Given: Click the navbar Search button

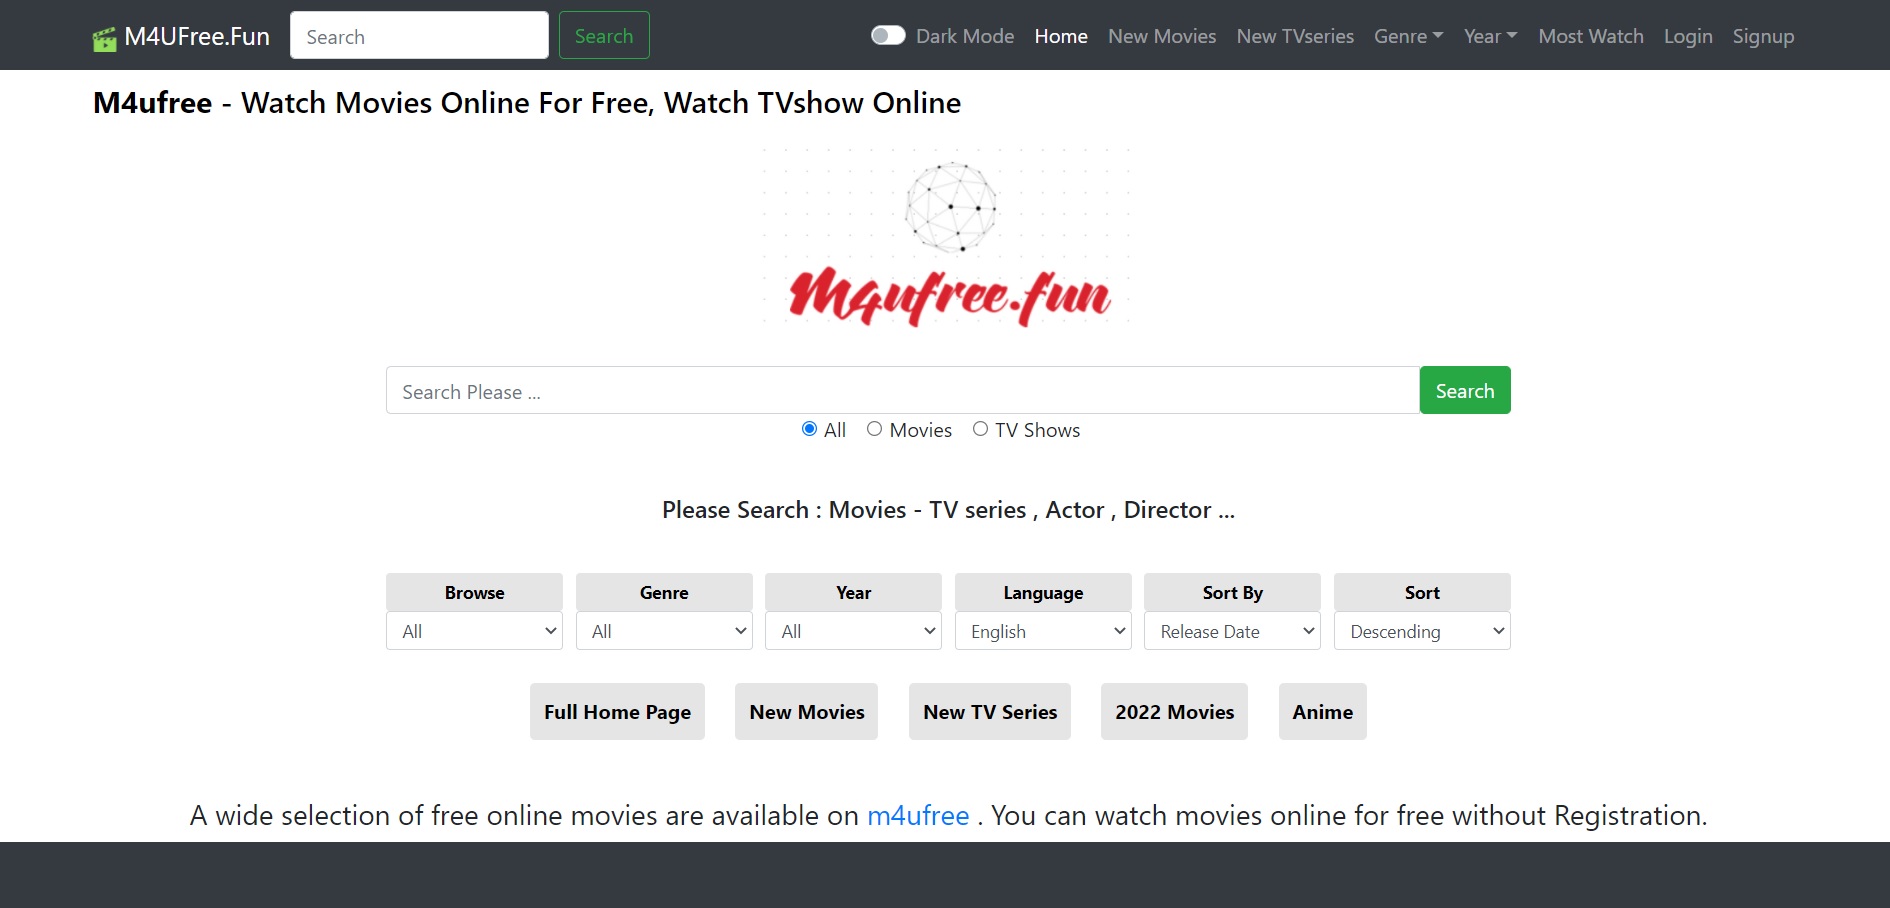Looking at the screenshot, I should [x=604, y=35].
